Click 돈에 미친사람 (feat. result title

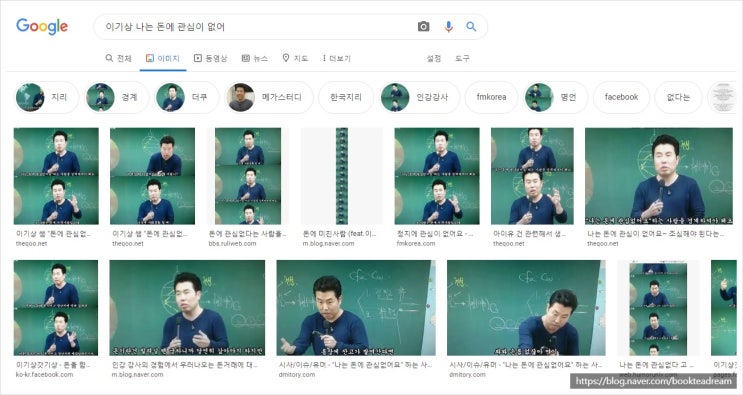tap(339, 233)
